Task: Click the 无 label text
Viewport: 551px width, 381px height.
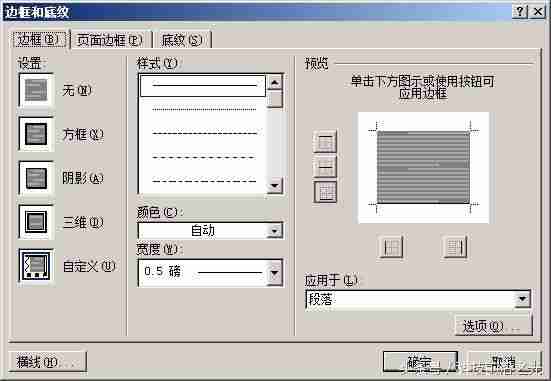Action: tap(77, 90)
